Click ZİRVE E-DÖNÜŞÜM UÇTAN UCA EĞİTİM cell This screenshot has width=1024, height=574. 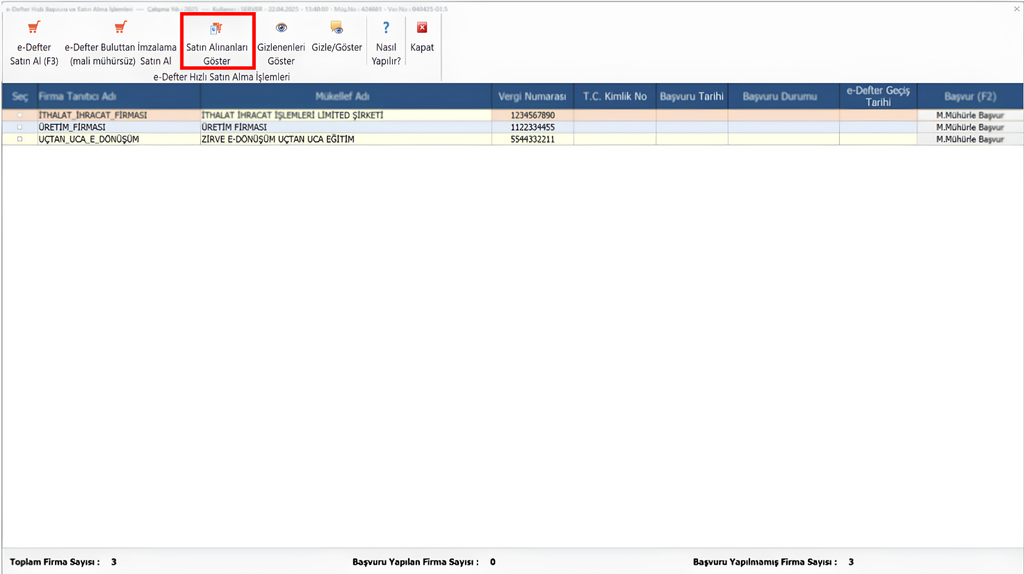tap(346, 139)
